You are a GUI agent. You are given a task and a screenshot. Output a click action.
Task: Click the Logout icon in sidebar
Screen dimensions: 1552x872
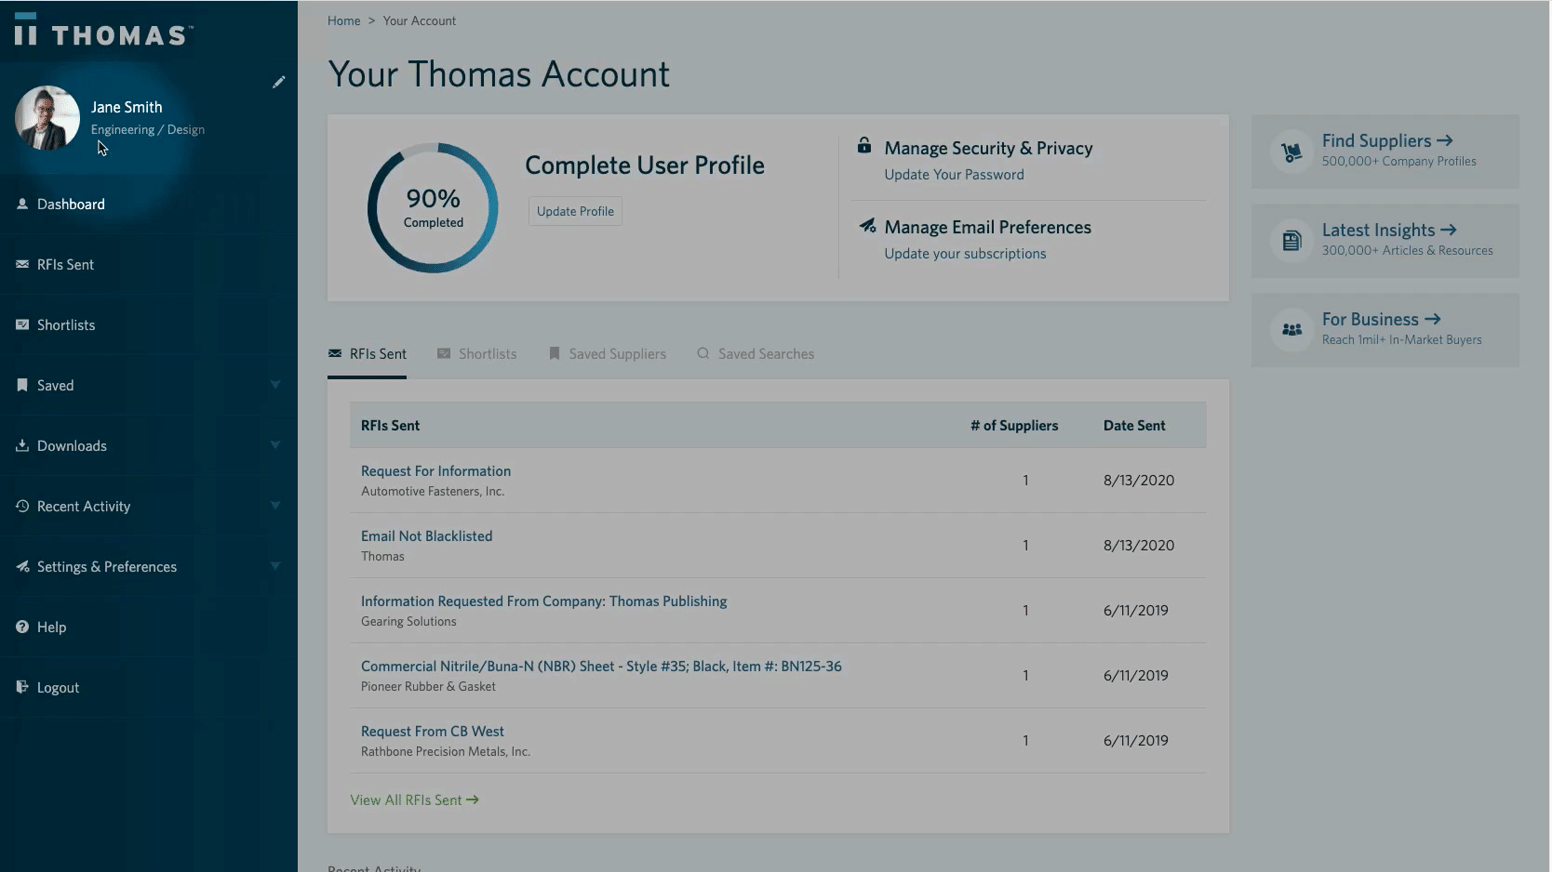tap(22, 687)
